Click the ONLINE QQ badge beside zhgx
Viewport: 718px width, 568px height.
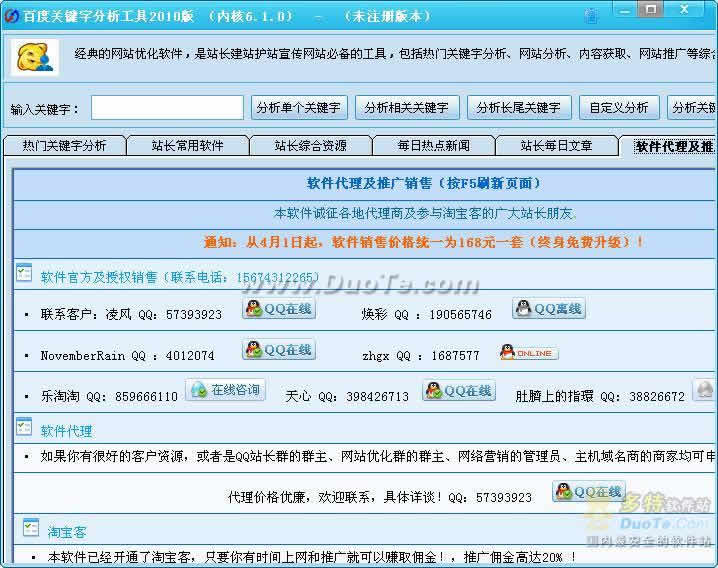[529, 353]
